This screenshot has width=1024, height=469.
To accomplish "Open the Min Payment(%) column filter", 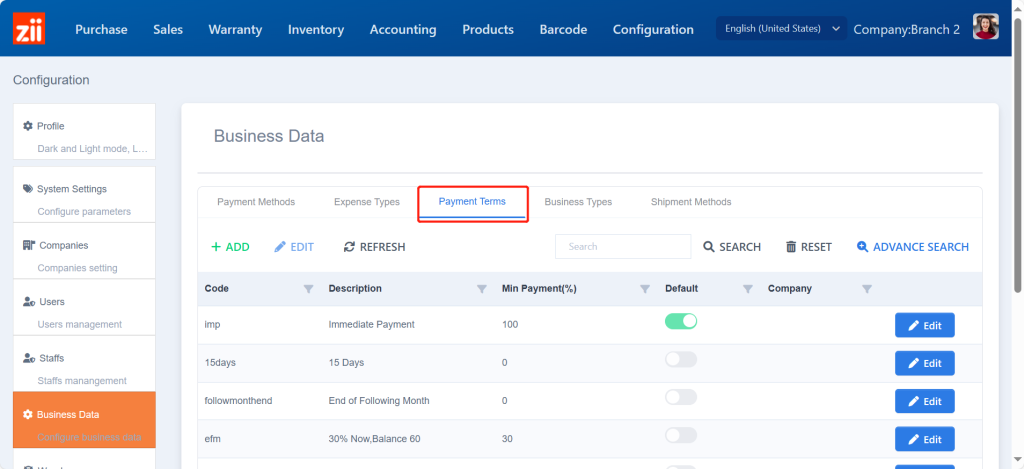I will (645, 289).
